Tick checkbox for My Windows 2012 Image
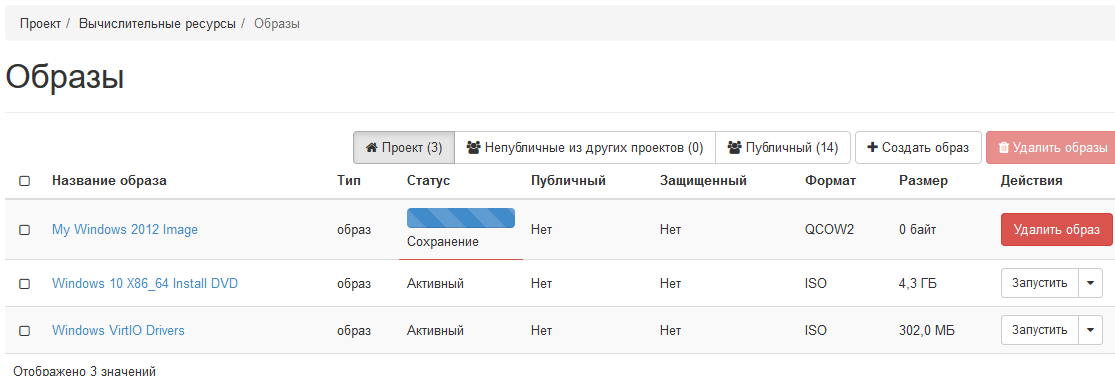 (x=24, y=230)
